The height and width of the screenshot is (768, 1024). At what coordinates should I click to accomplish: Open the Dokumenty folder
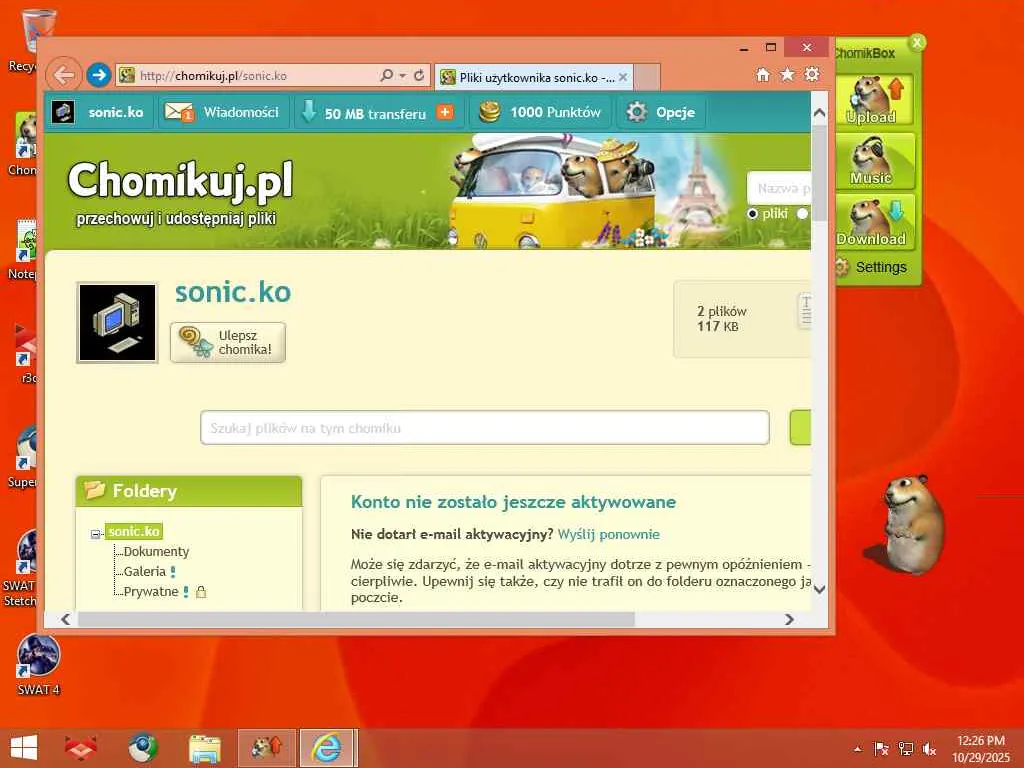coord(156,552)
